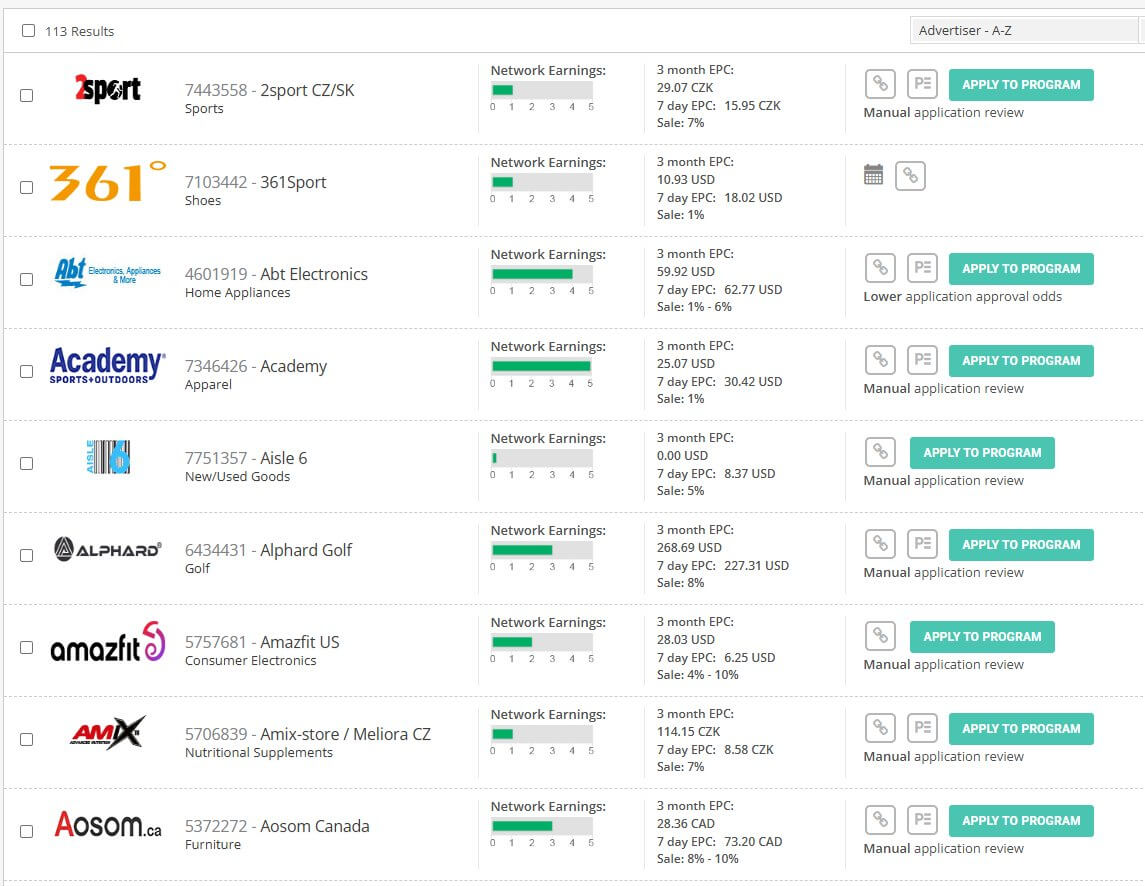This screenshot has width=1145, height=886.
Task: Open the 7443558 - 2sport CZ/SK advertiser link
Action: click(x=269, y=90)
